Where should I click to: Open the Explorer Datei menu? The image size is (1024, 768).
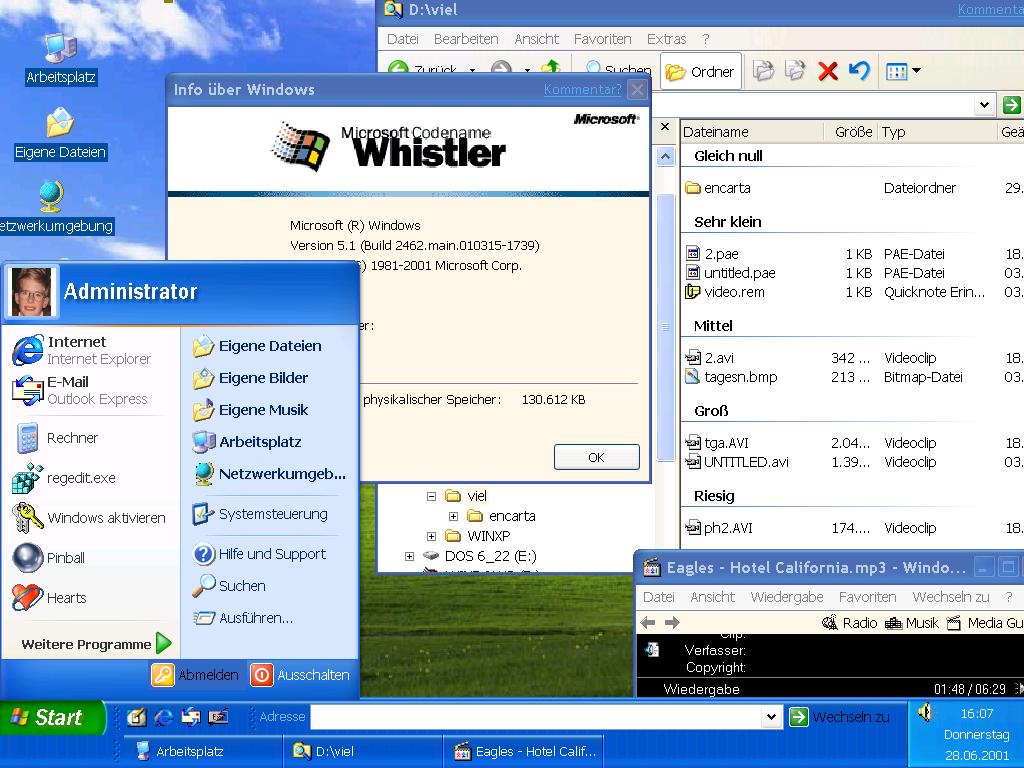tap(402, 39)
